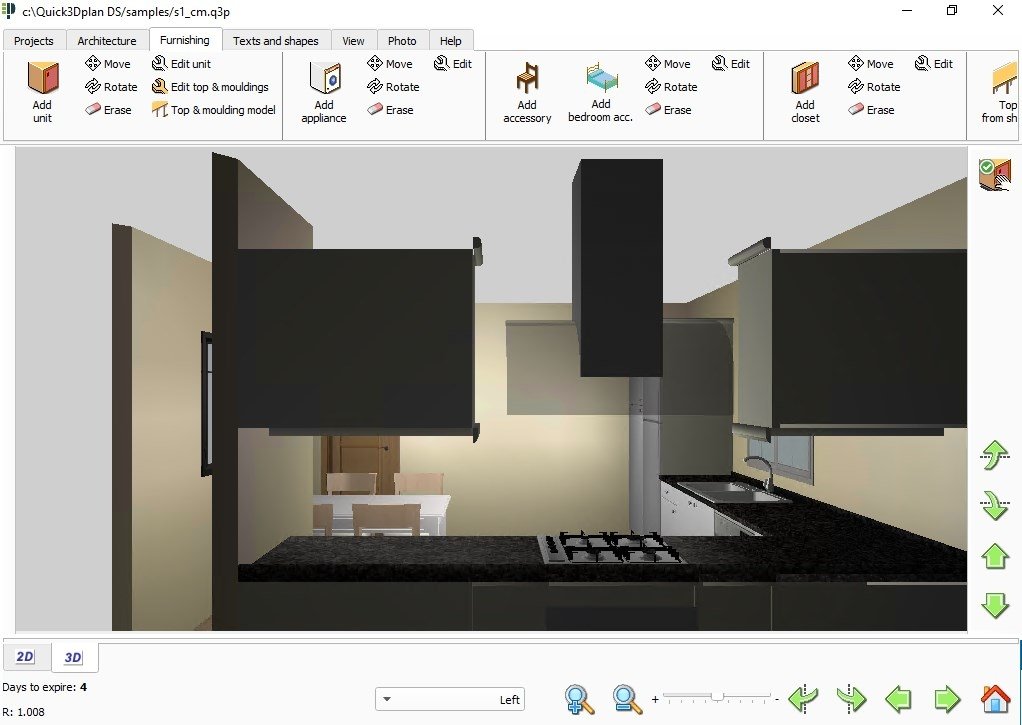
Task: Select Erase in the accessory group
Action: (x=668, y=110)
